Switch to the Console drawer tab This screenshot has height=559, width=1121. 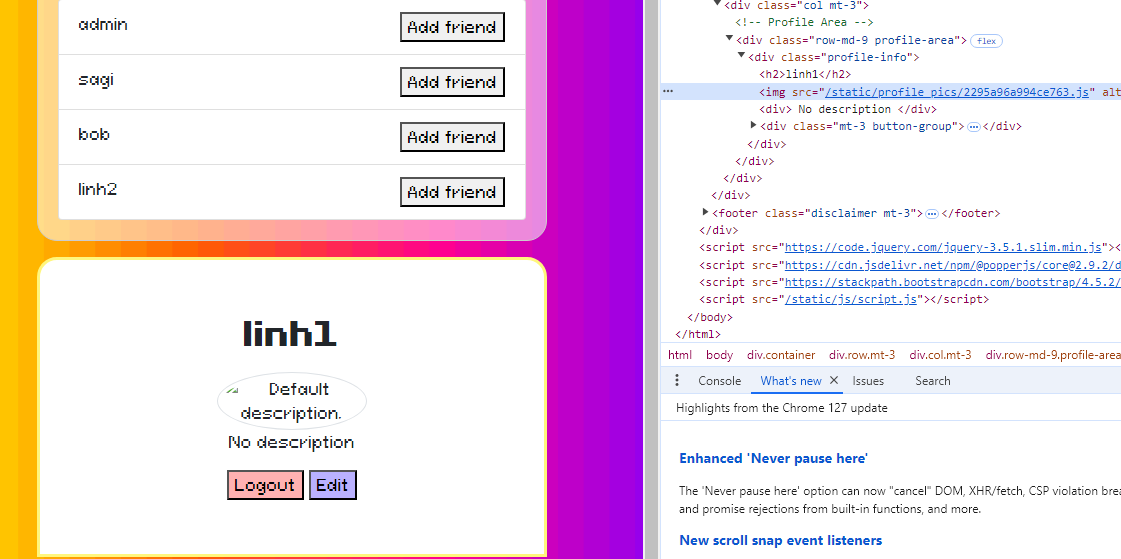coord(719,381)
